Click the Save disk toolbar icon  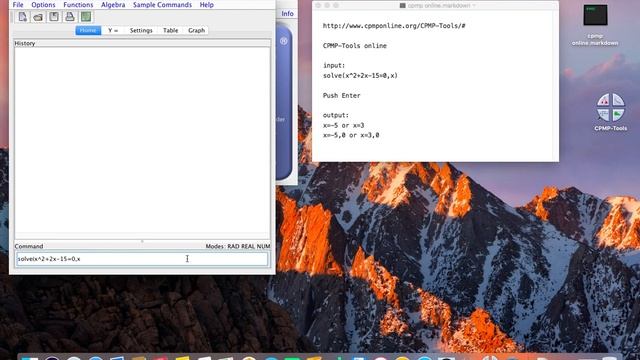(x=54, y=17)
